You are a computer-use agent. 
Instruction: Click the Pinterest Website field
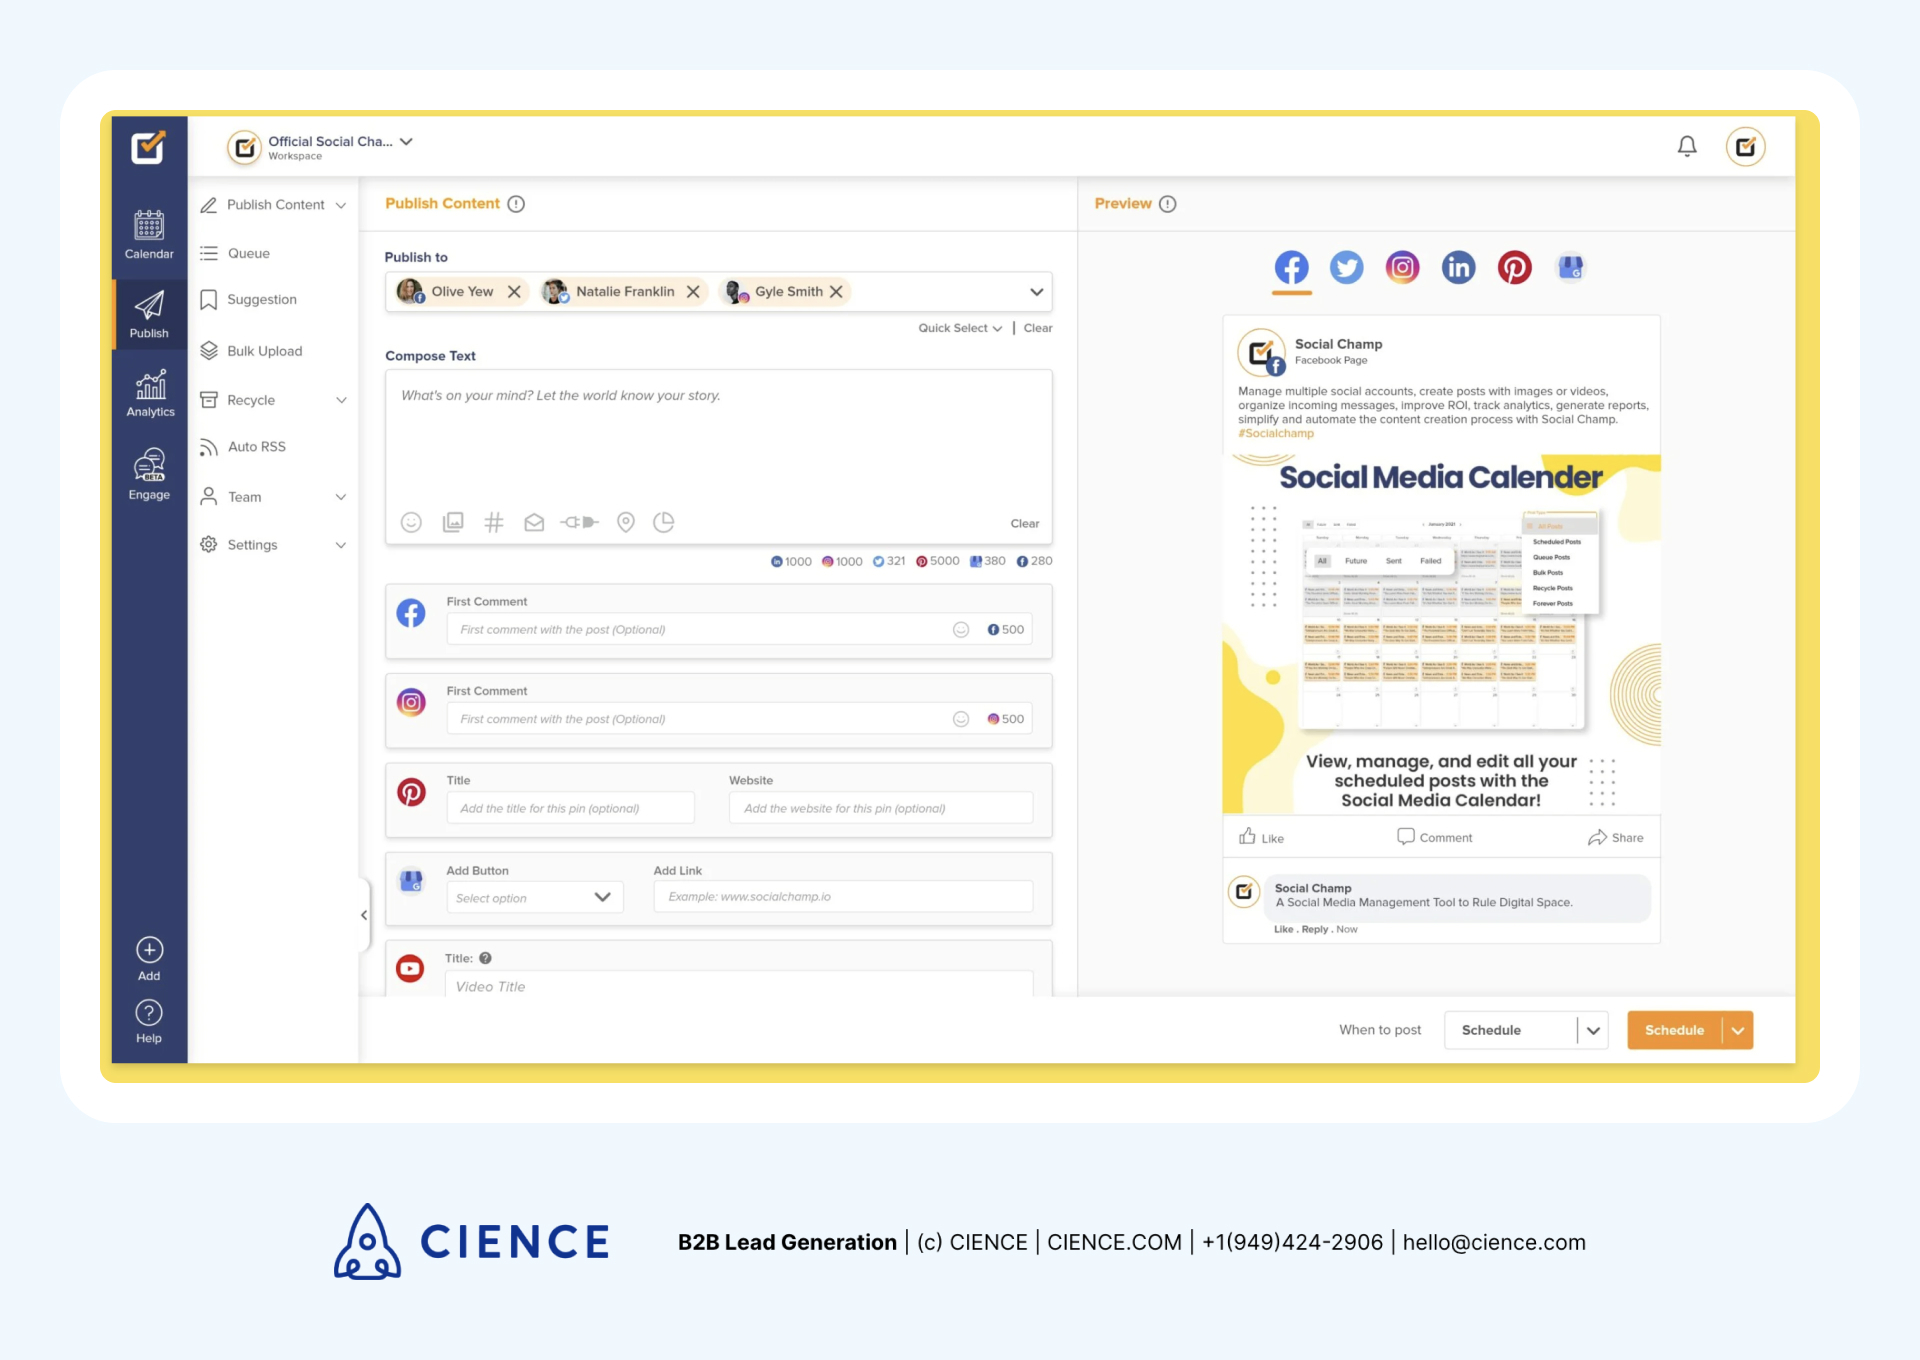click(x=881, y=808)
